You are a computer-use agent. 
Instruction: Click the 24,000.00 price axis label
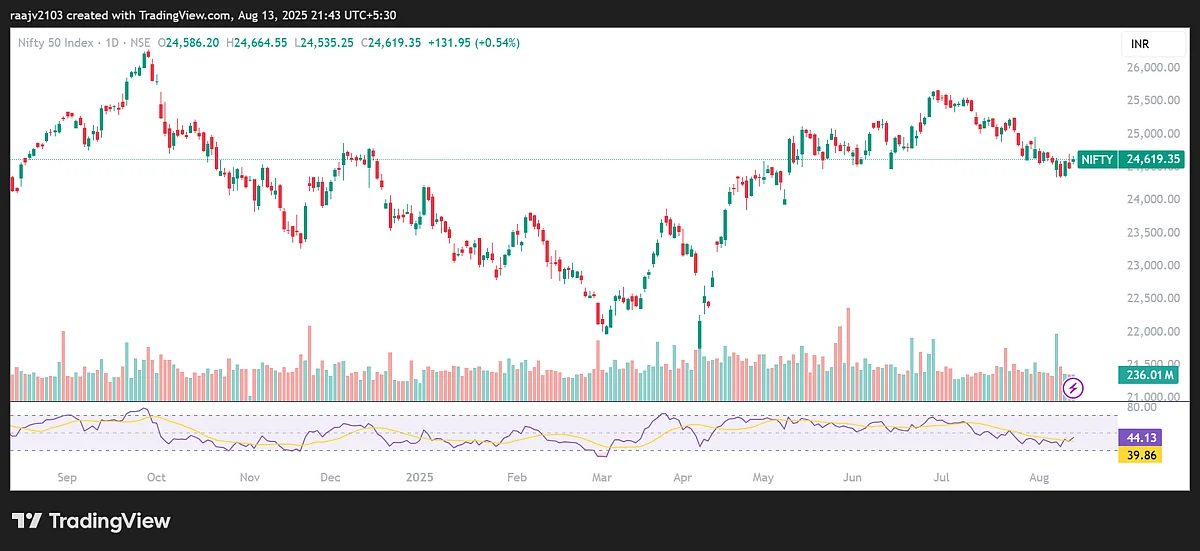(1153, 200)
